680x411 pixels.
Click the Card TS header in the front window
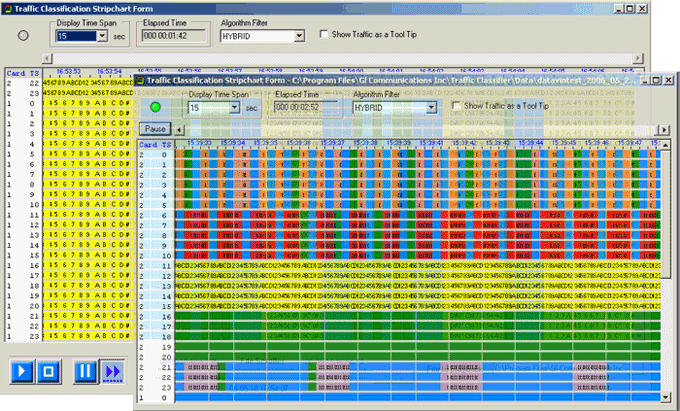tap(155, 145)
